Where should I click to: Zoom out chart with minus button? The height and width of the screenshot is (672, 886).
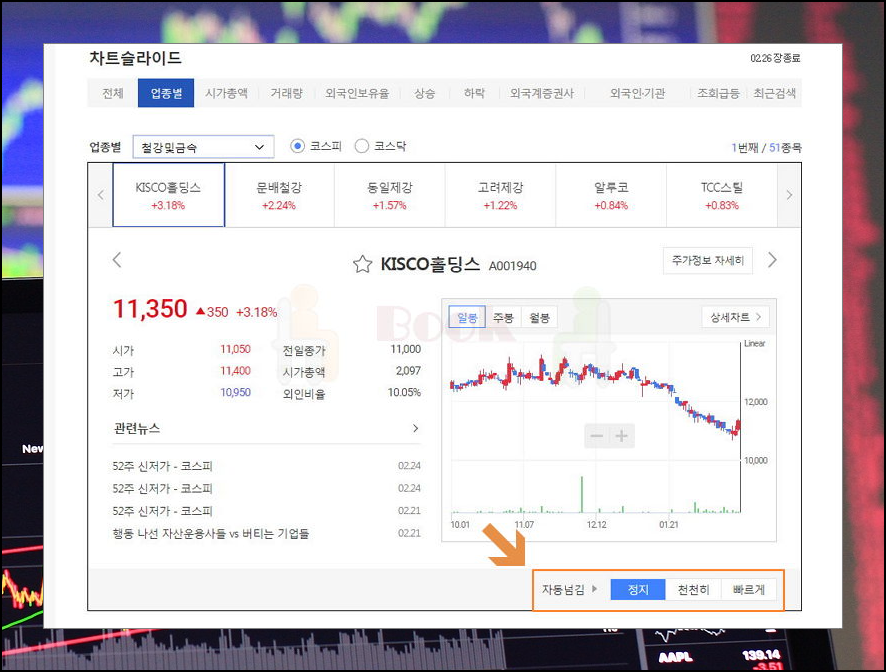597,436
